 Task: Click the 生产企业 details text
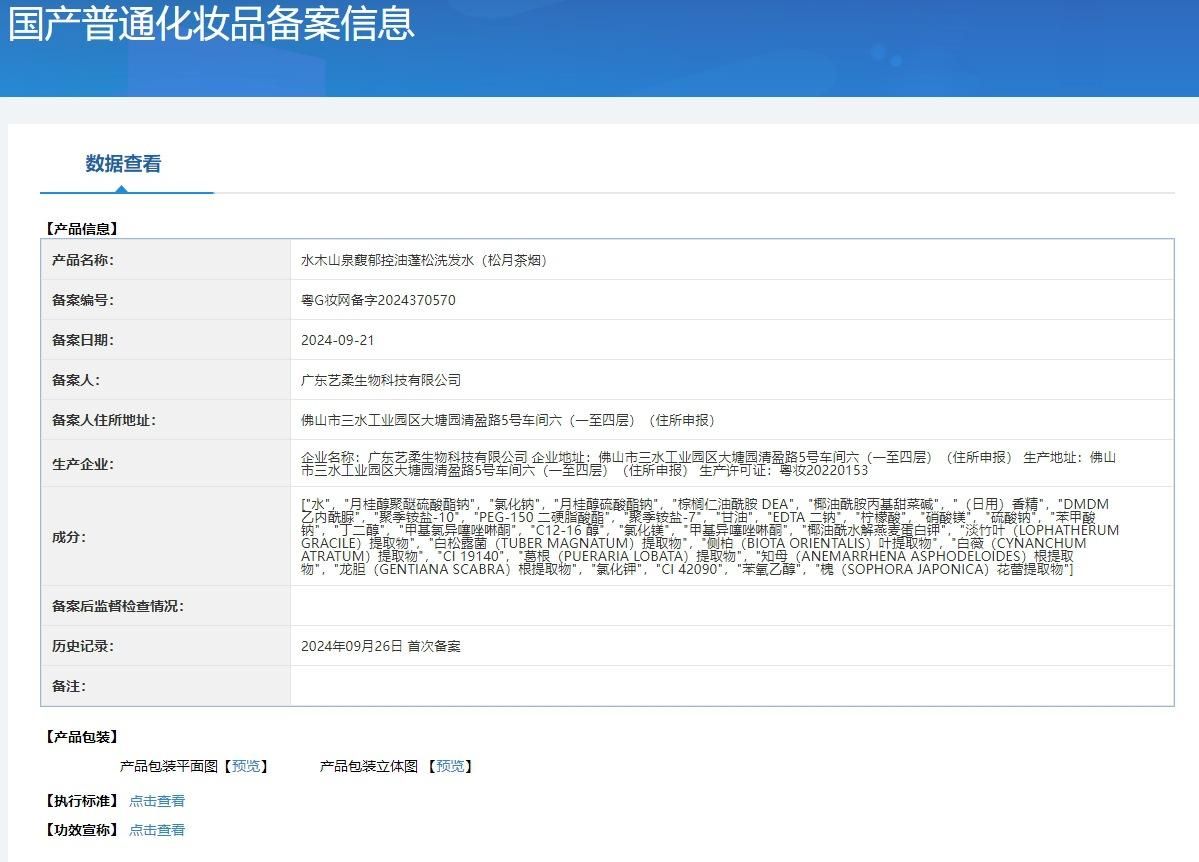(708, 464)
